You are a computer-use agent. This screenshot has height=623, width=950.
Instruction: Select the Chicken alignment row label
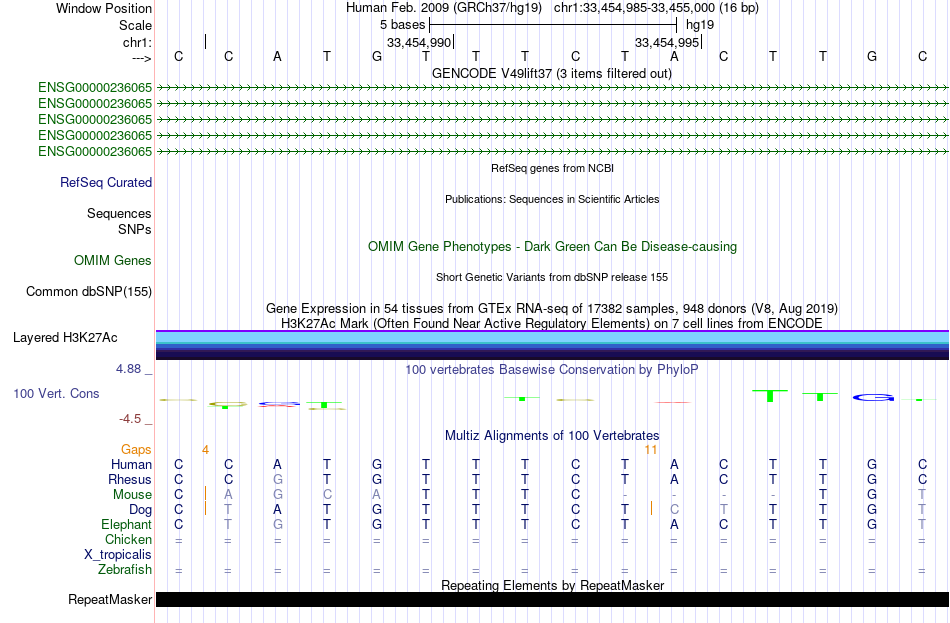point(128,539)
